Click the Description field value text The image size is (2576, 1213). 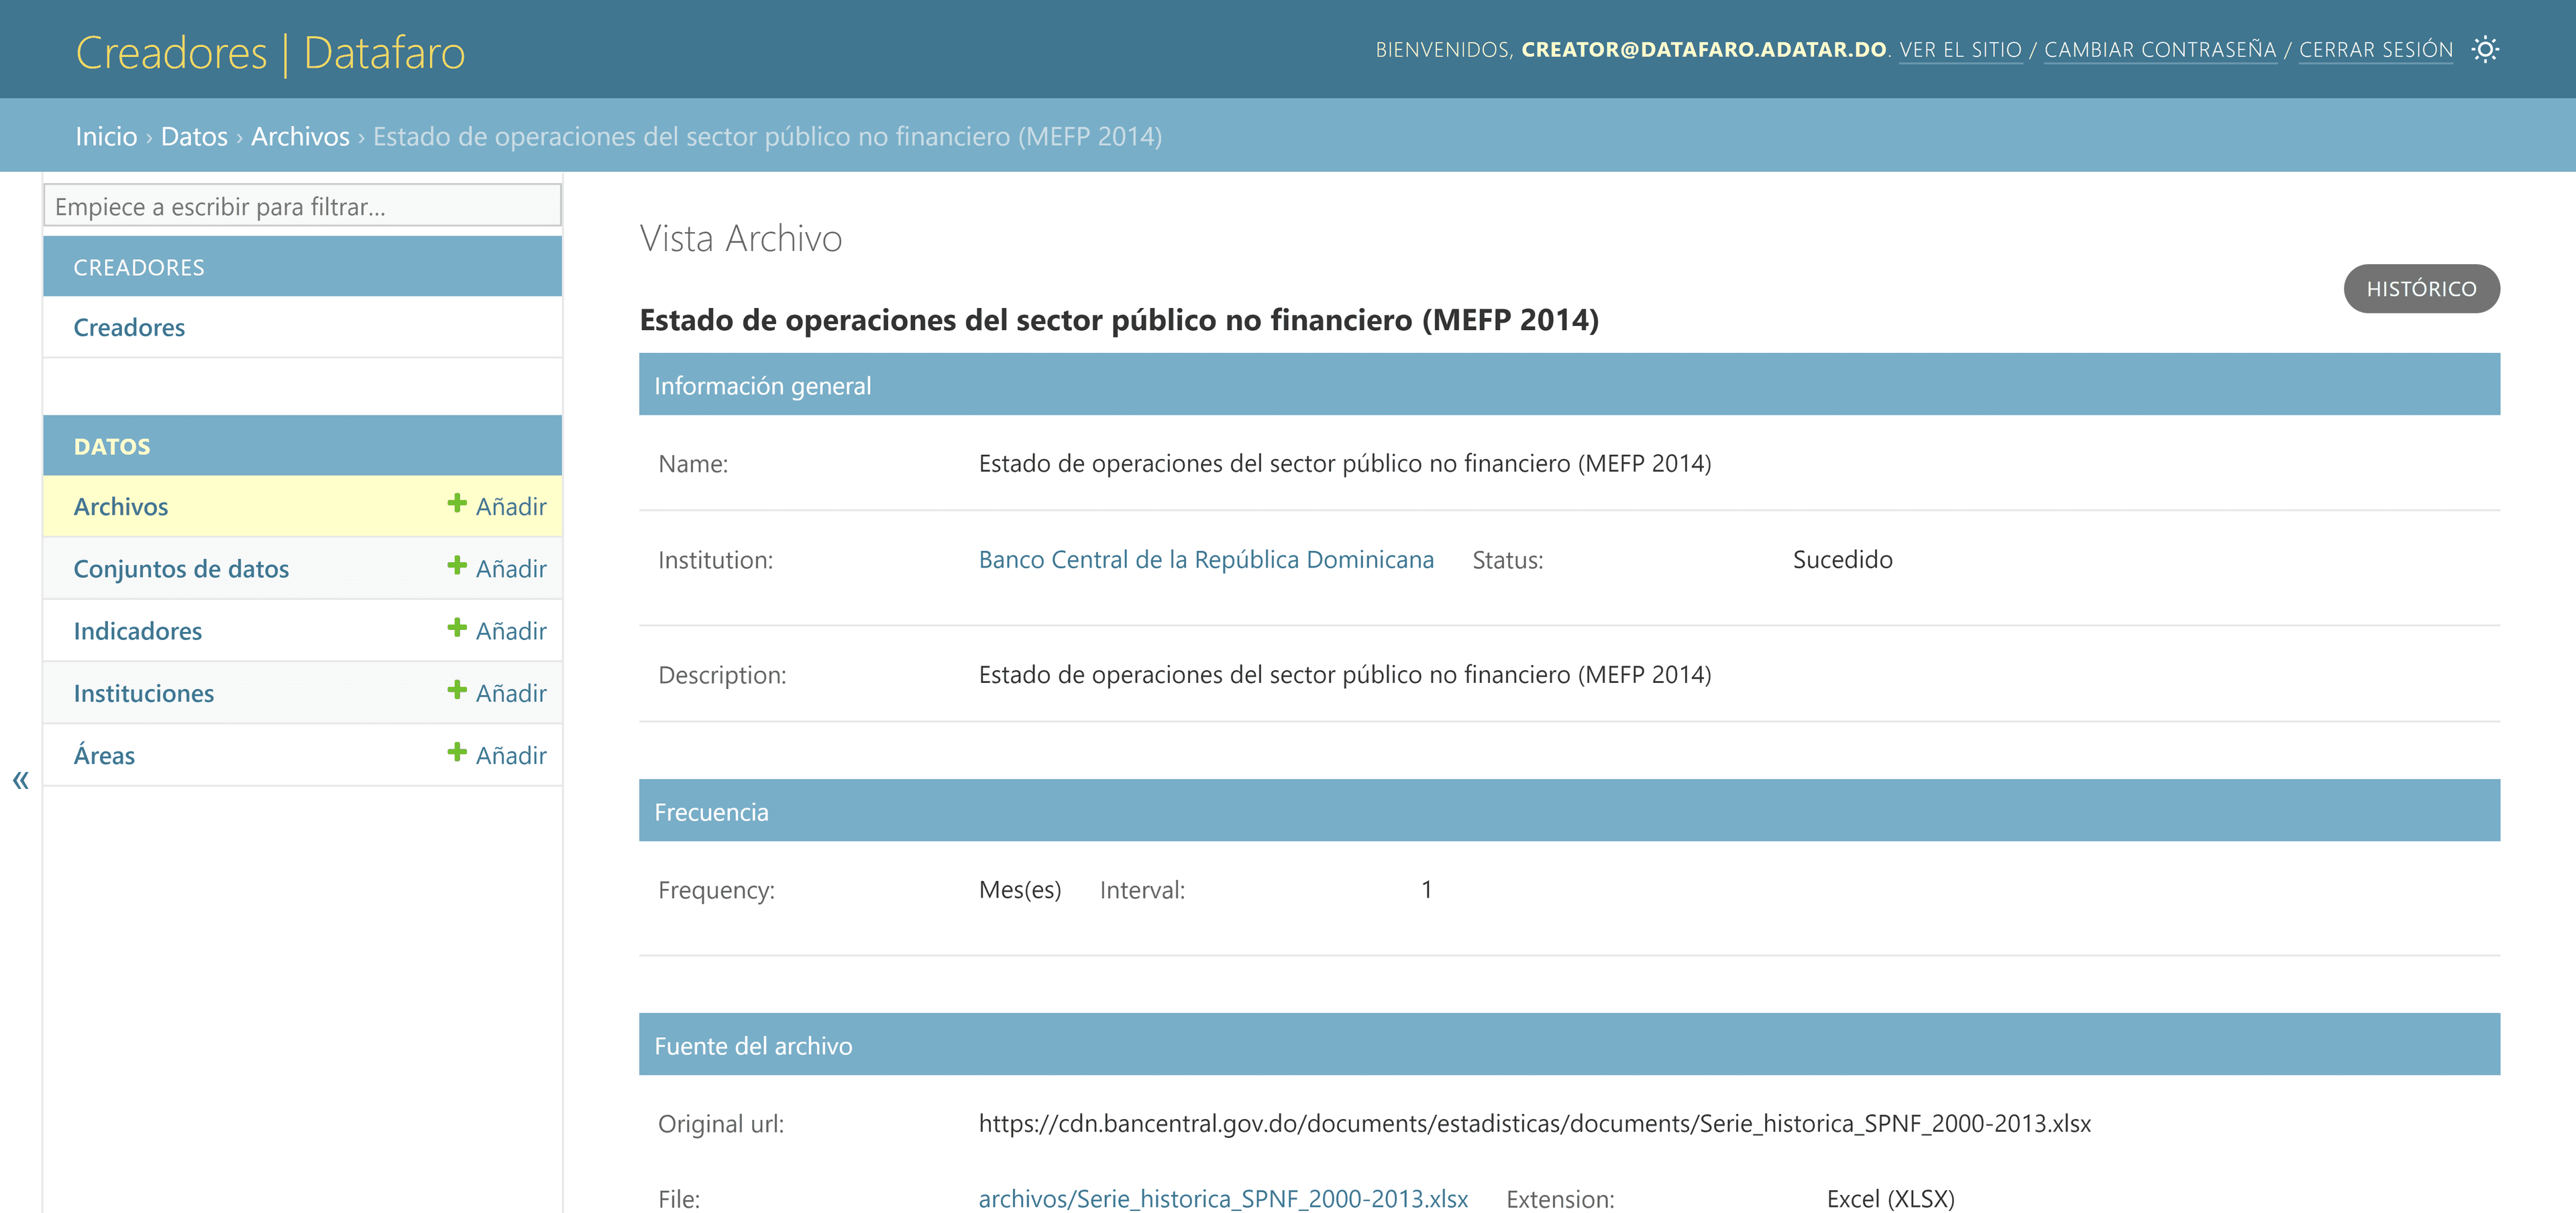point(1345,674)
